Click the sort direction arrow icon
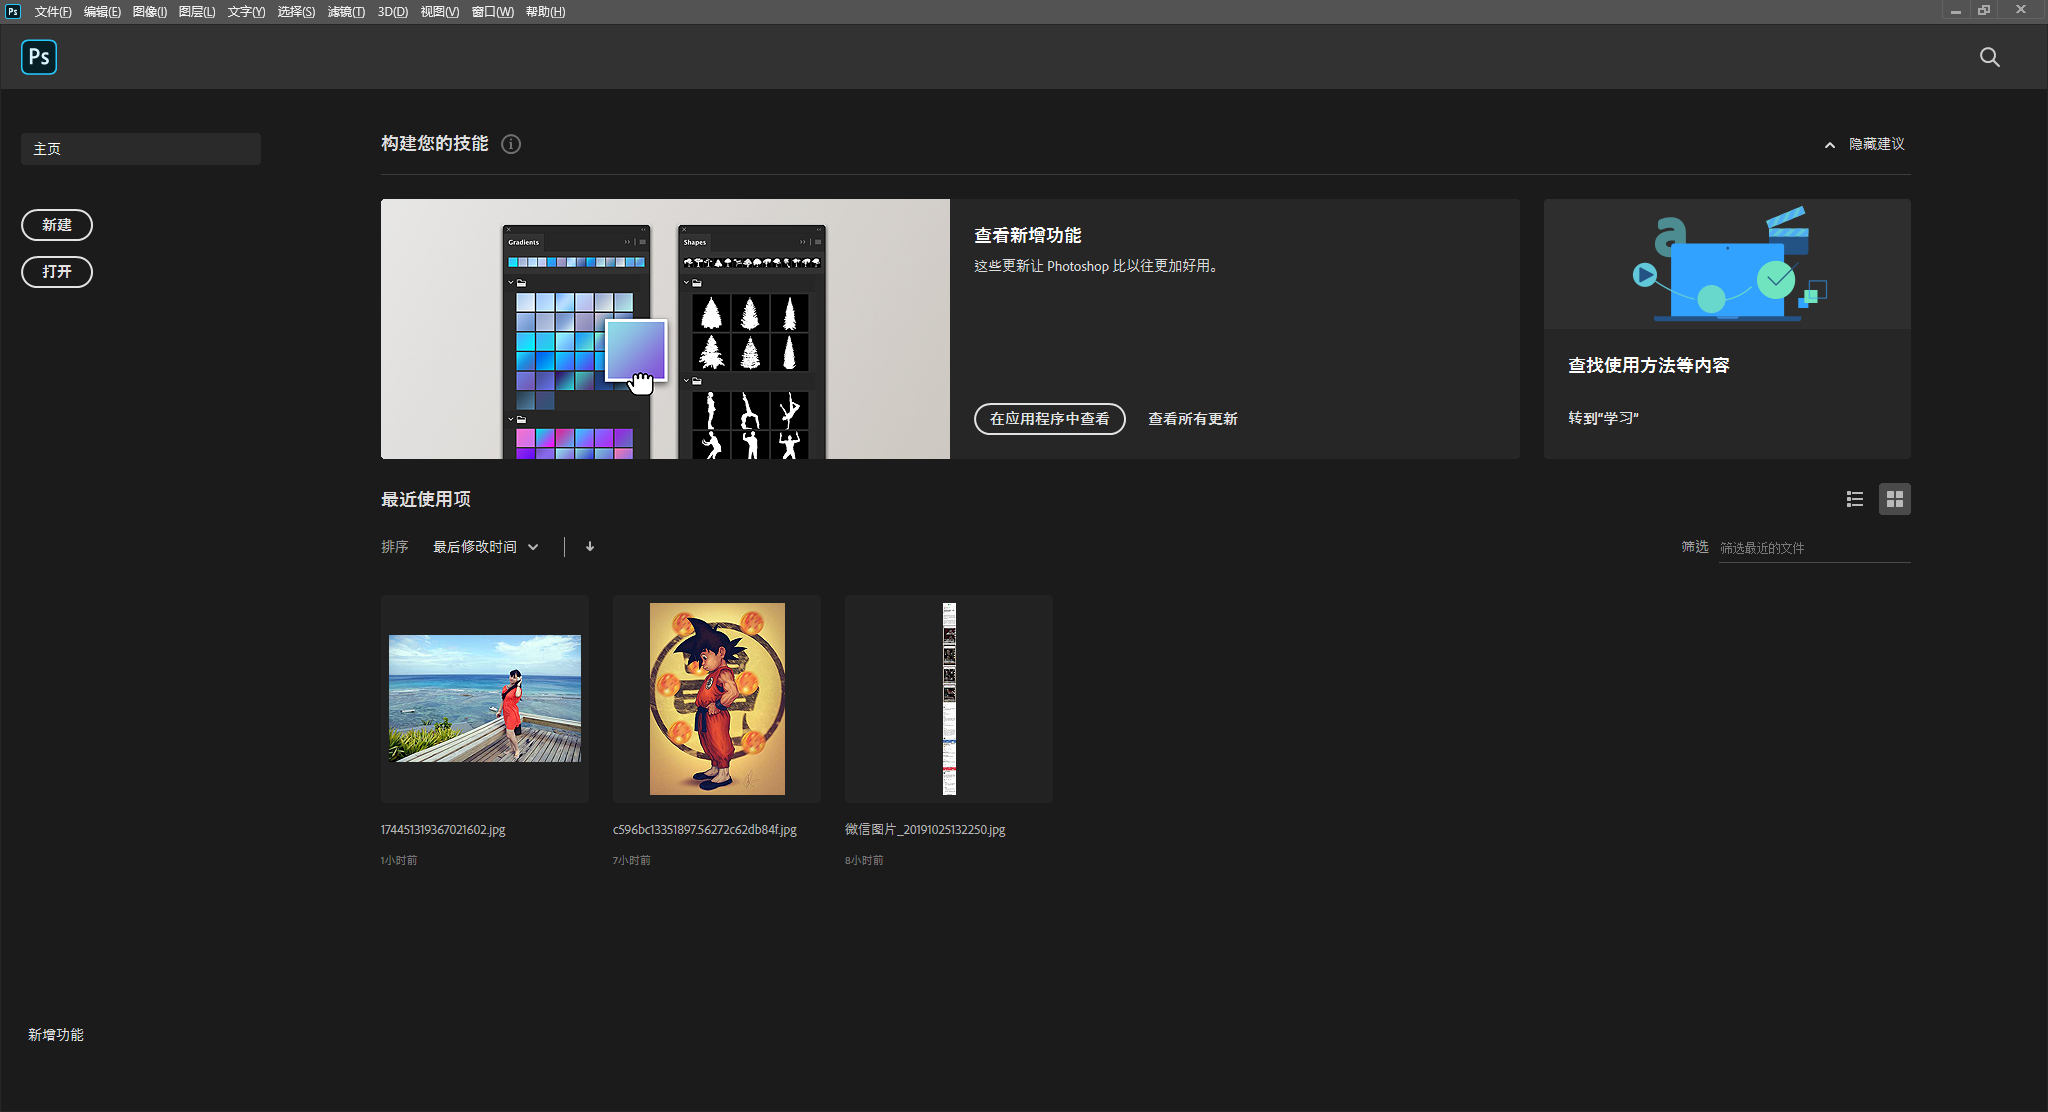 590,547
